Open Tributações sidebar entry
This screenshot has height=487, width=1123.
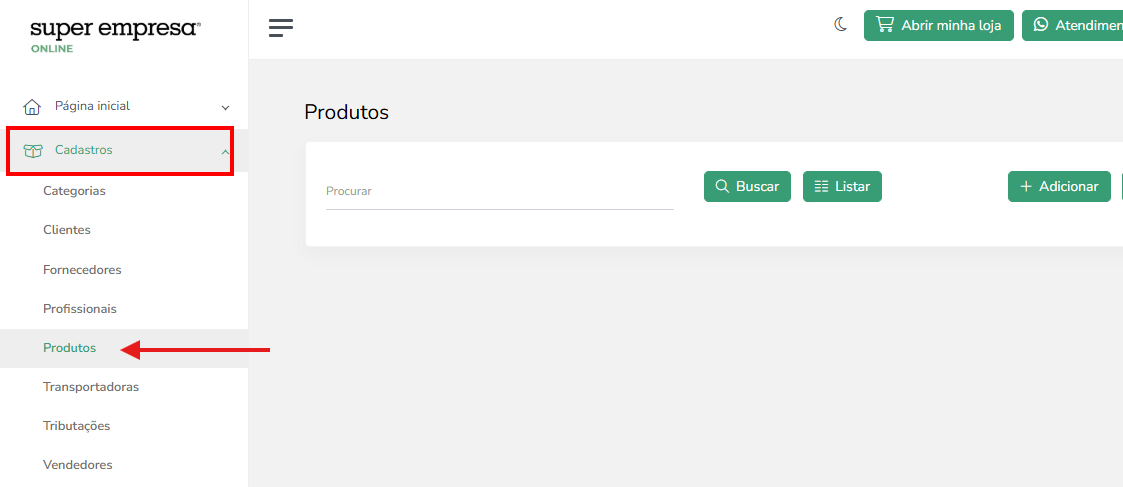(x=77, y=425)
